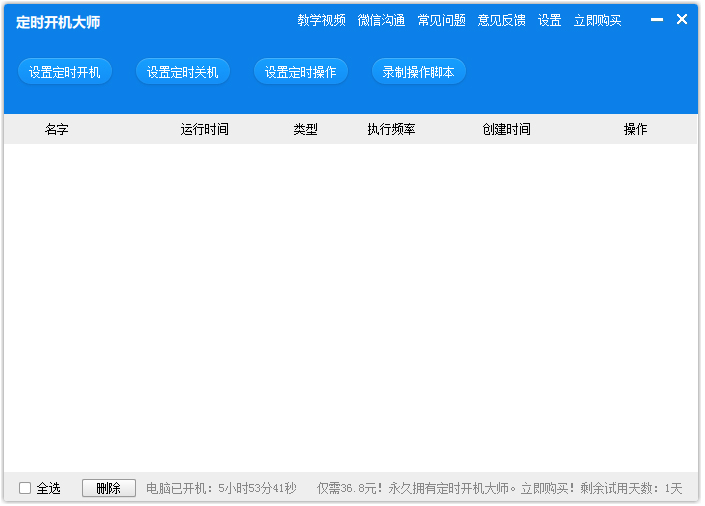Open 意见反馈 menu item
The image size is (705, 506).
coord(501,20)
